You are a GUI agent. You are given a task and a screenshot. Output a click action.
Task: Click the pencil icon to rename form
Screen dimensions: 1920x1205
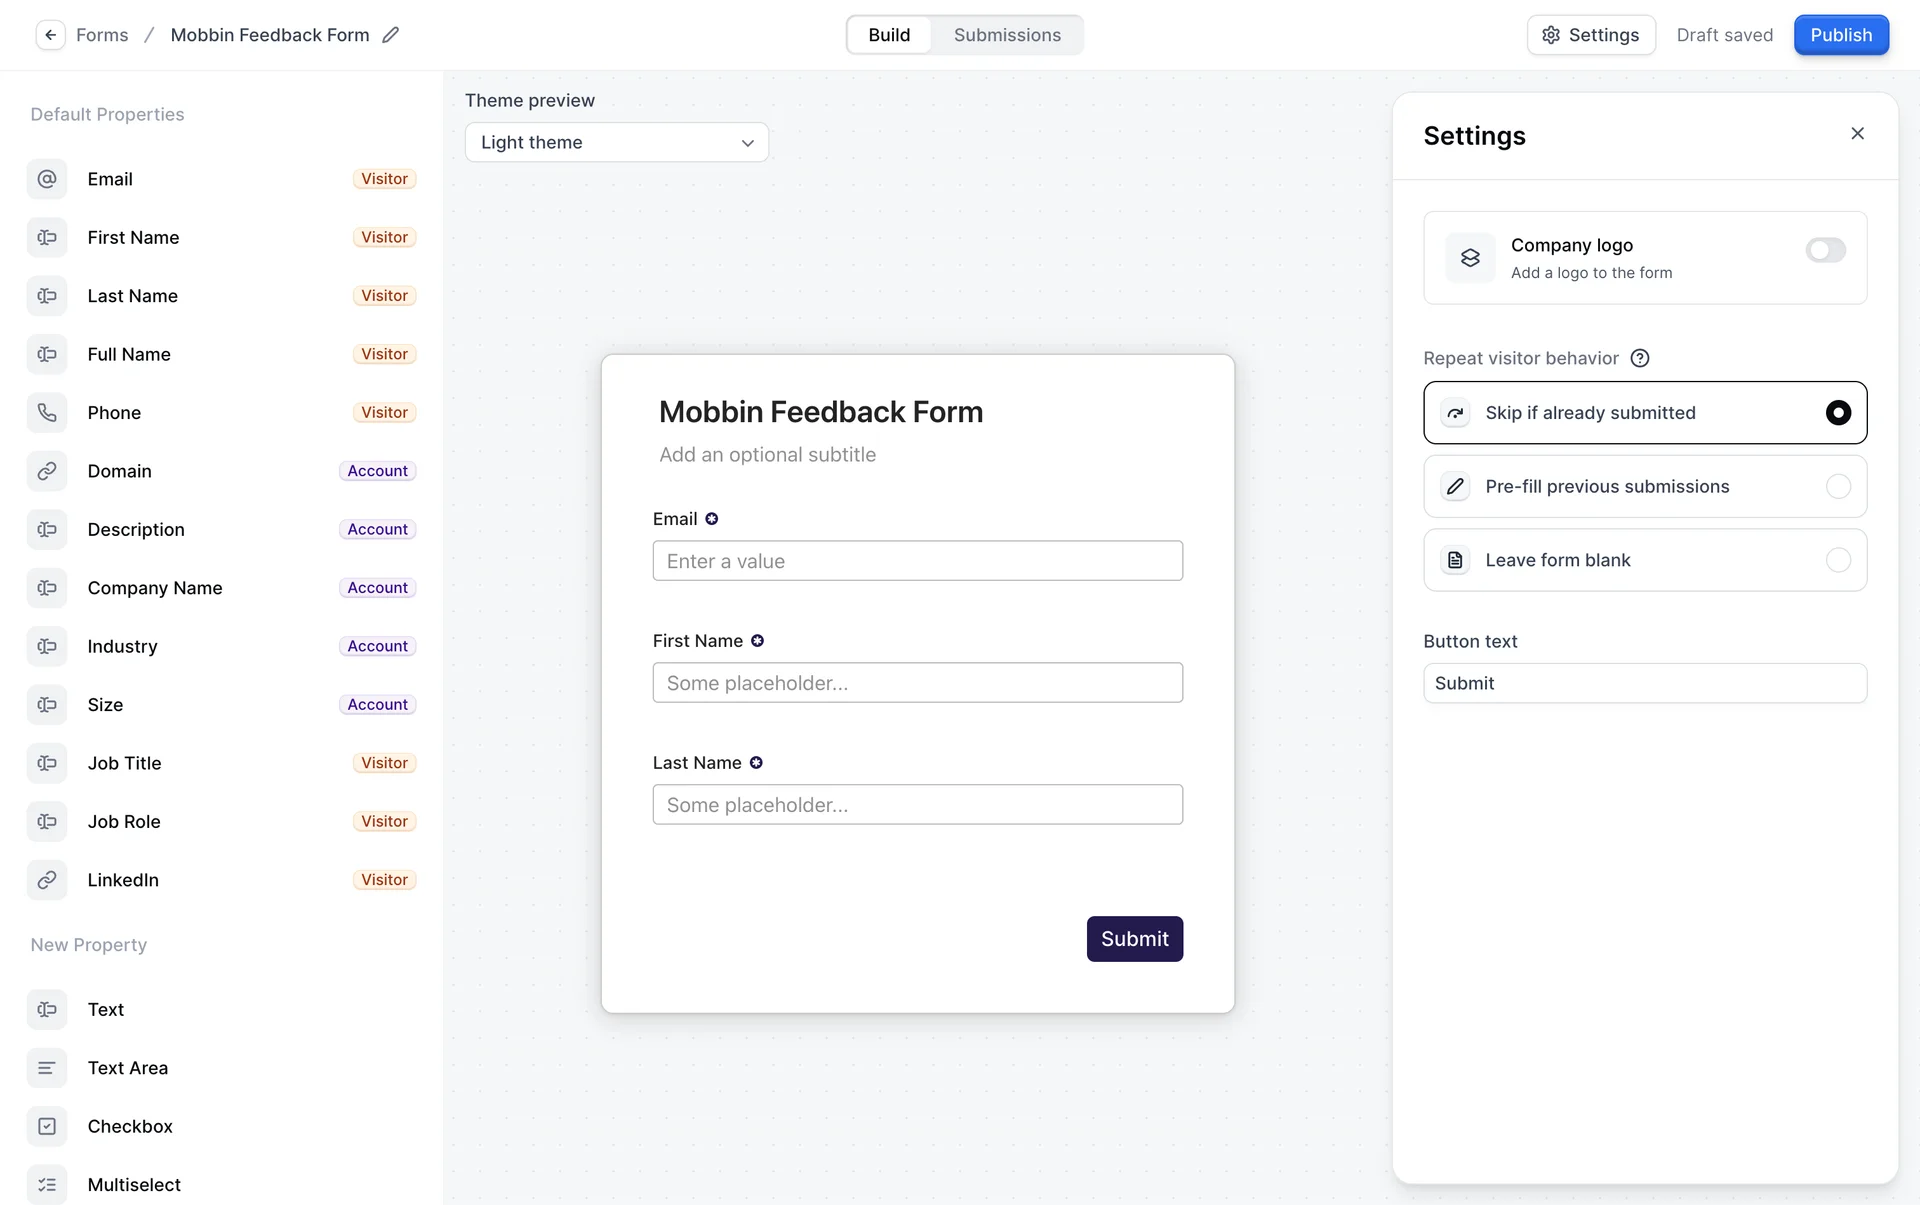pos(391,35)
